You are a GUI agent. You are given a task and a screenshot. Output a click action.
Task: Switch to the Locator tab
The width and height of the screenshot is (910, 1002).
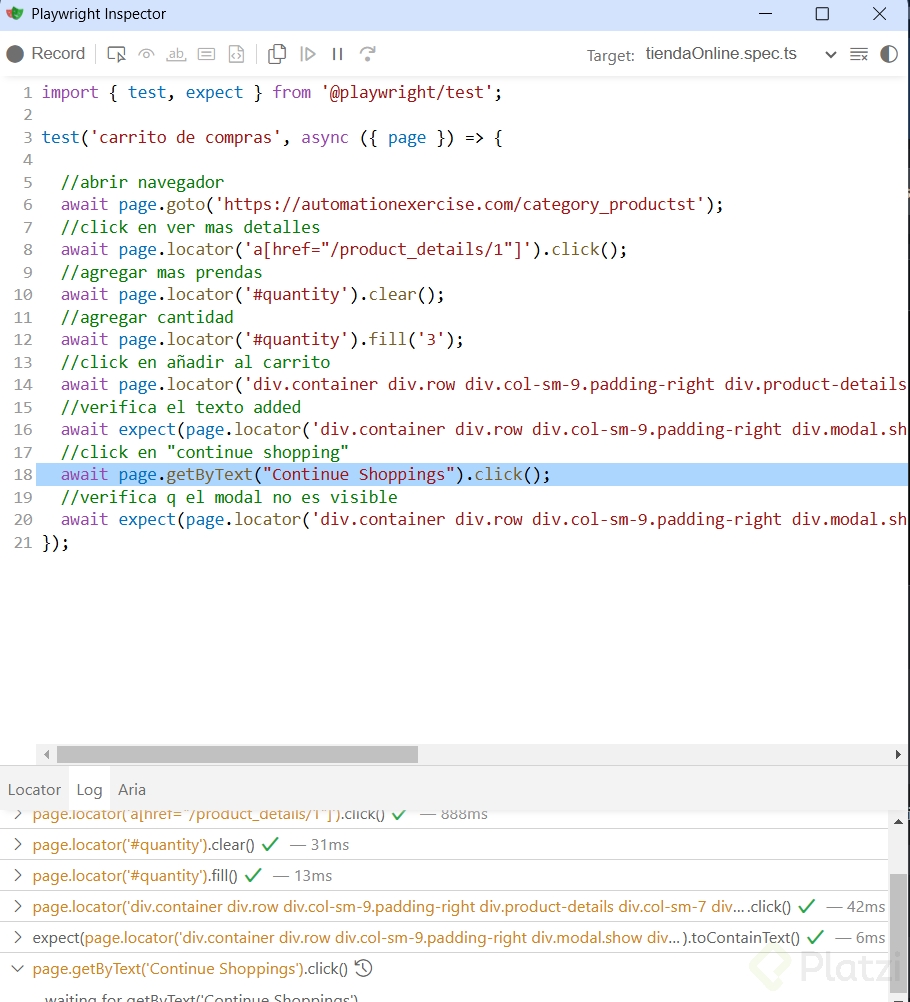pyautogui.click(x=35, y=790)
